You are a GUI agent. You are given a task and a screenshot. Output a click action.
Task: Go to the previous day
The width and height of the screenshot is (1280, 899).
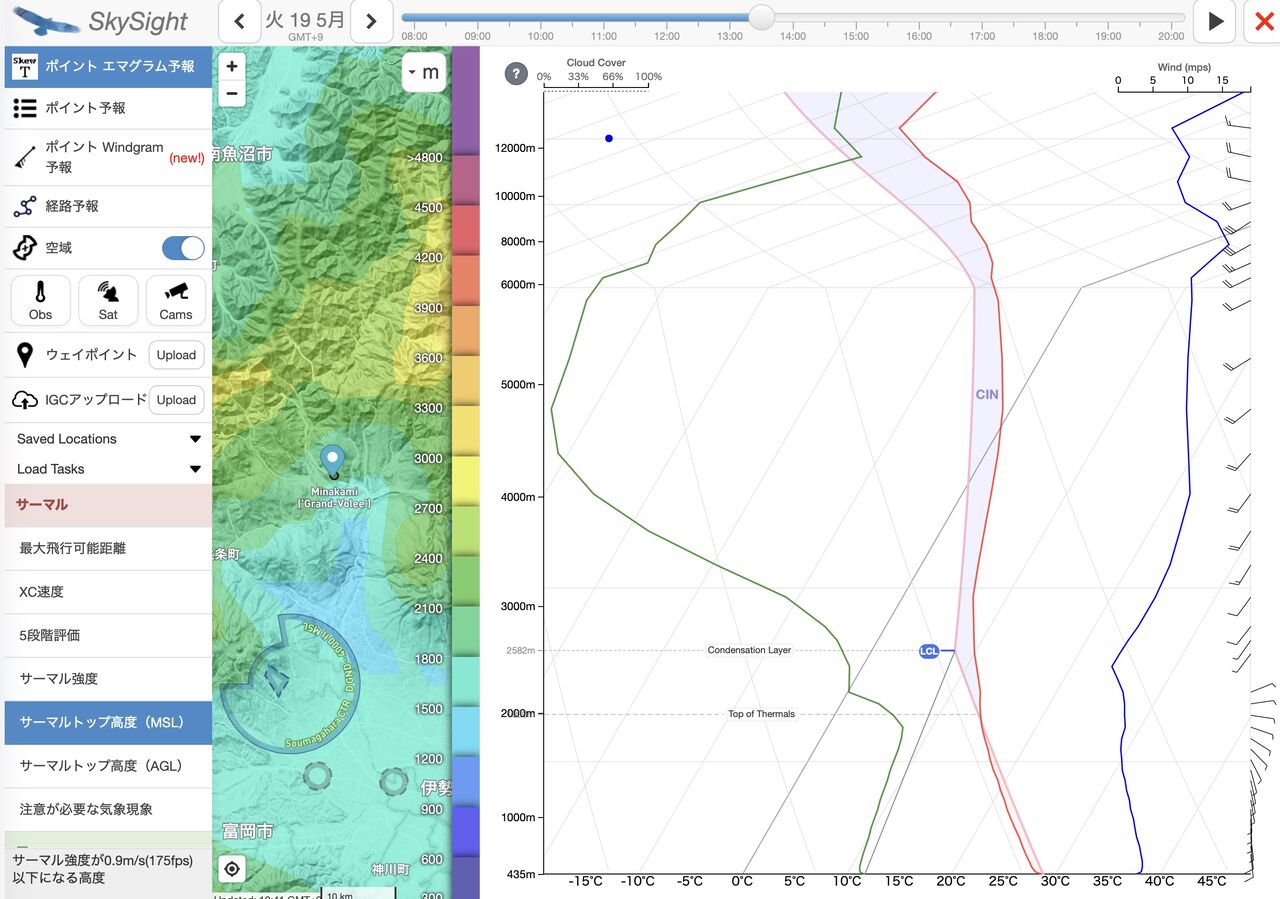click(239, 22)
